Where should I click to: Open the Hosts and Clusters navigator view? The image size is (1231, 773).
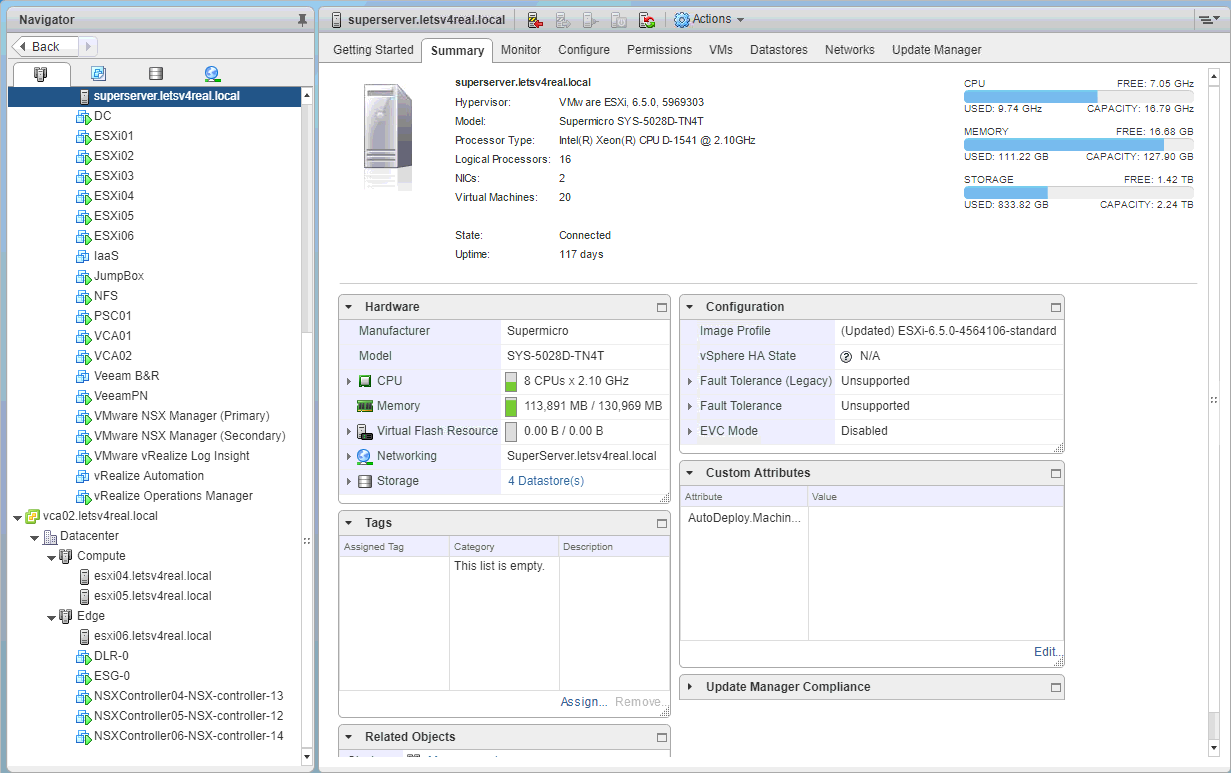coord(41,74)
